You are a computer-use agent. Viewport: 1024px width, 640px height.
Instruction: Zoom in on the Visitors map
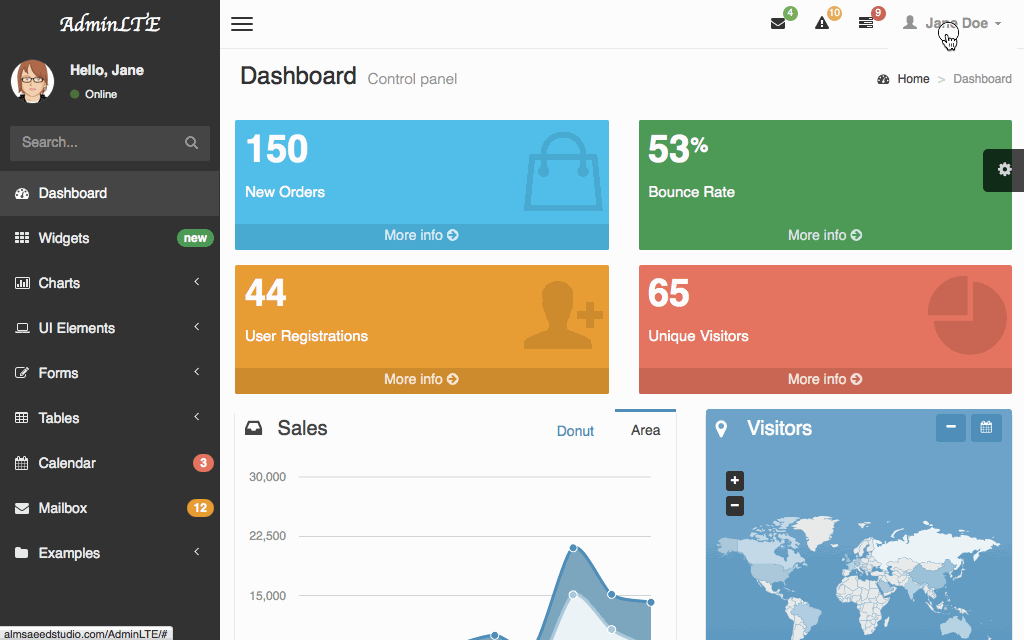pos(735,481)
